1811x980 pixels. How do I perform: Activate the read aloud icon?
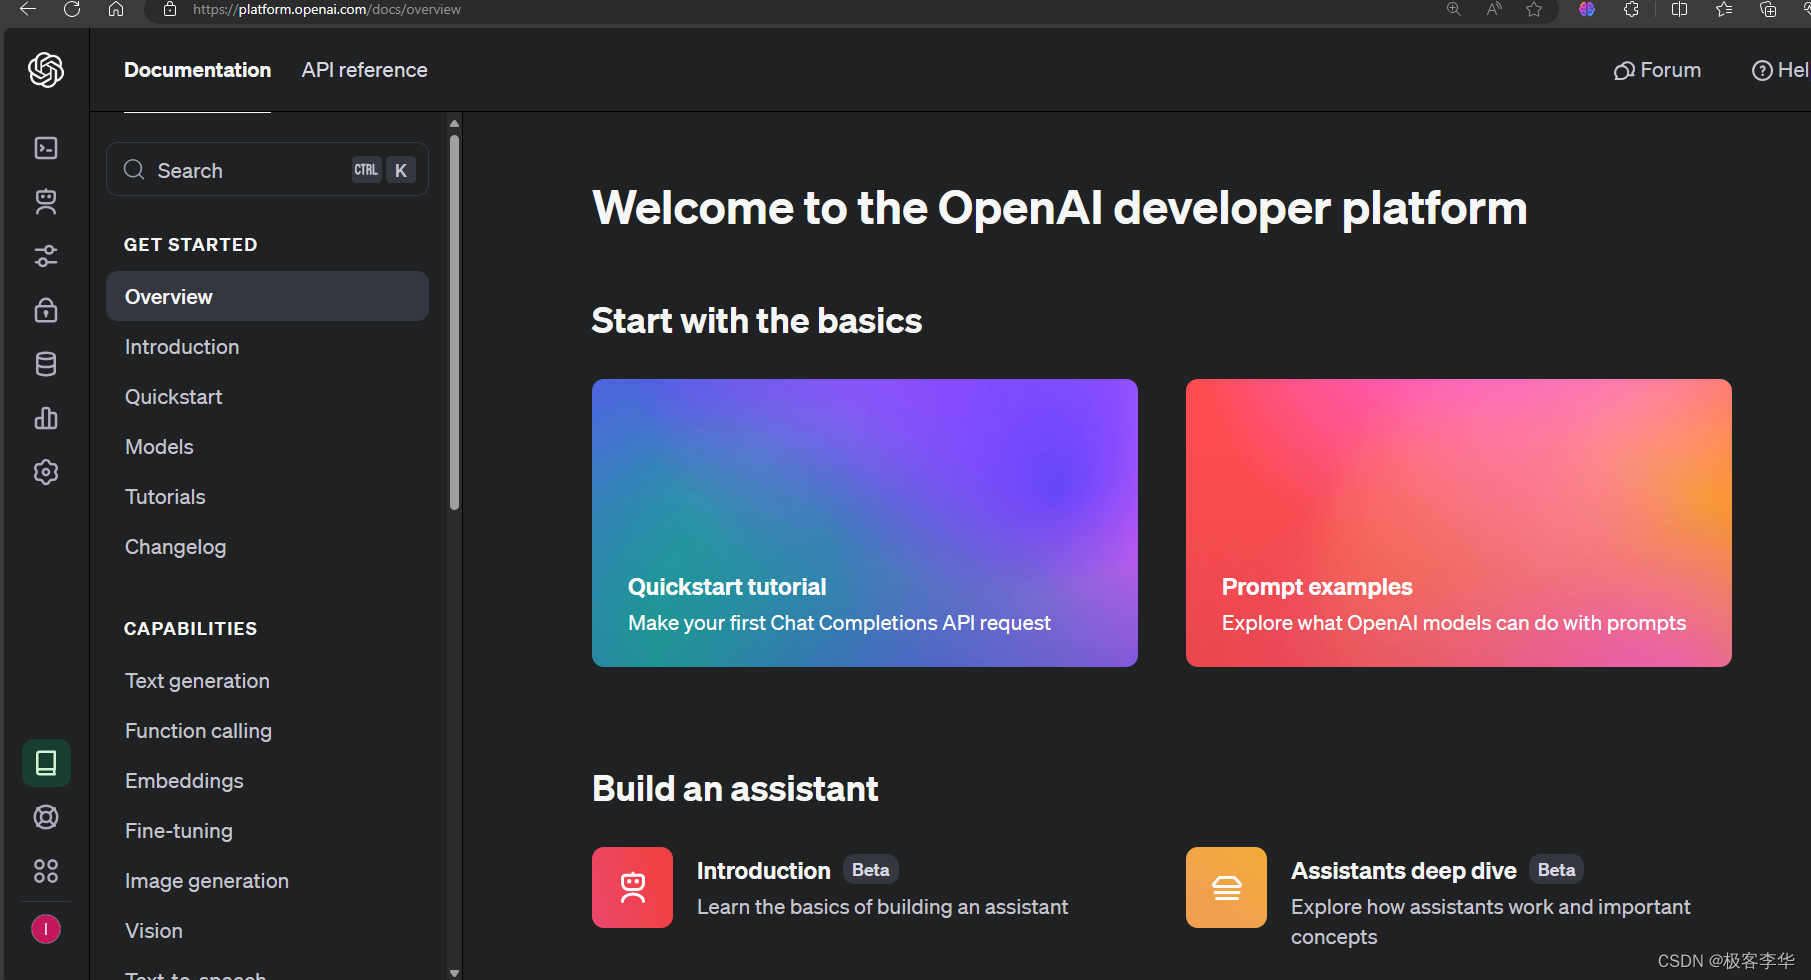pos(1494,9)
